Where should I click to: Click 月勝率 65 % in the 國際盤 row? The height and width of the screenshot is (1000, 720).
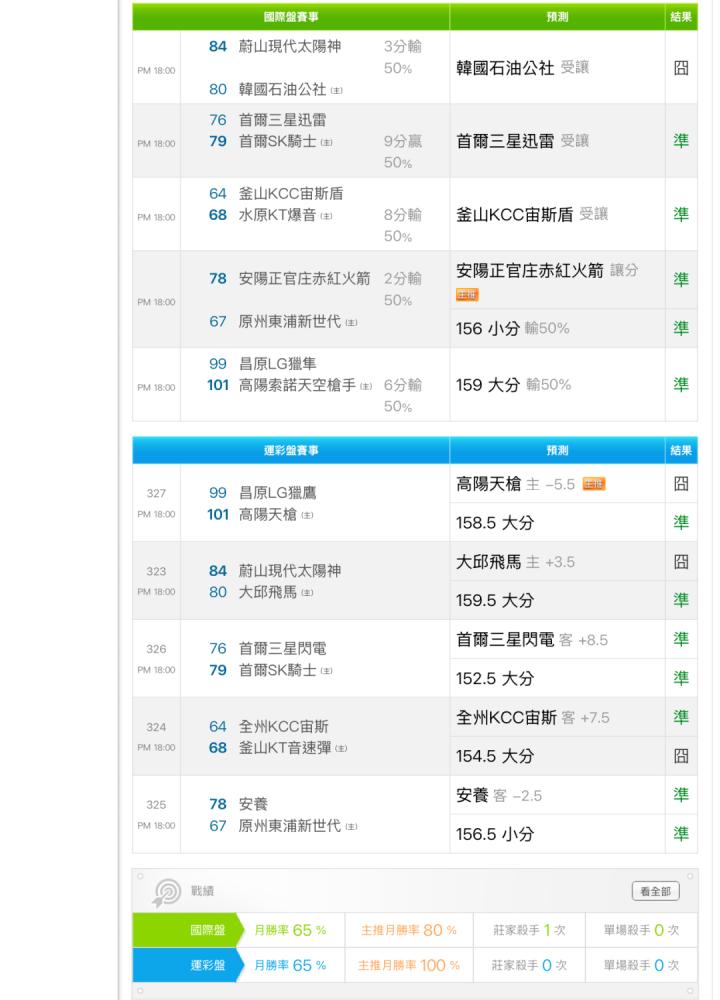click(290, 930)
